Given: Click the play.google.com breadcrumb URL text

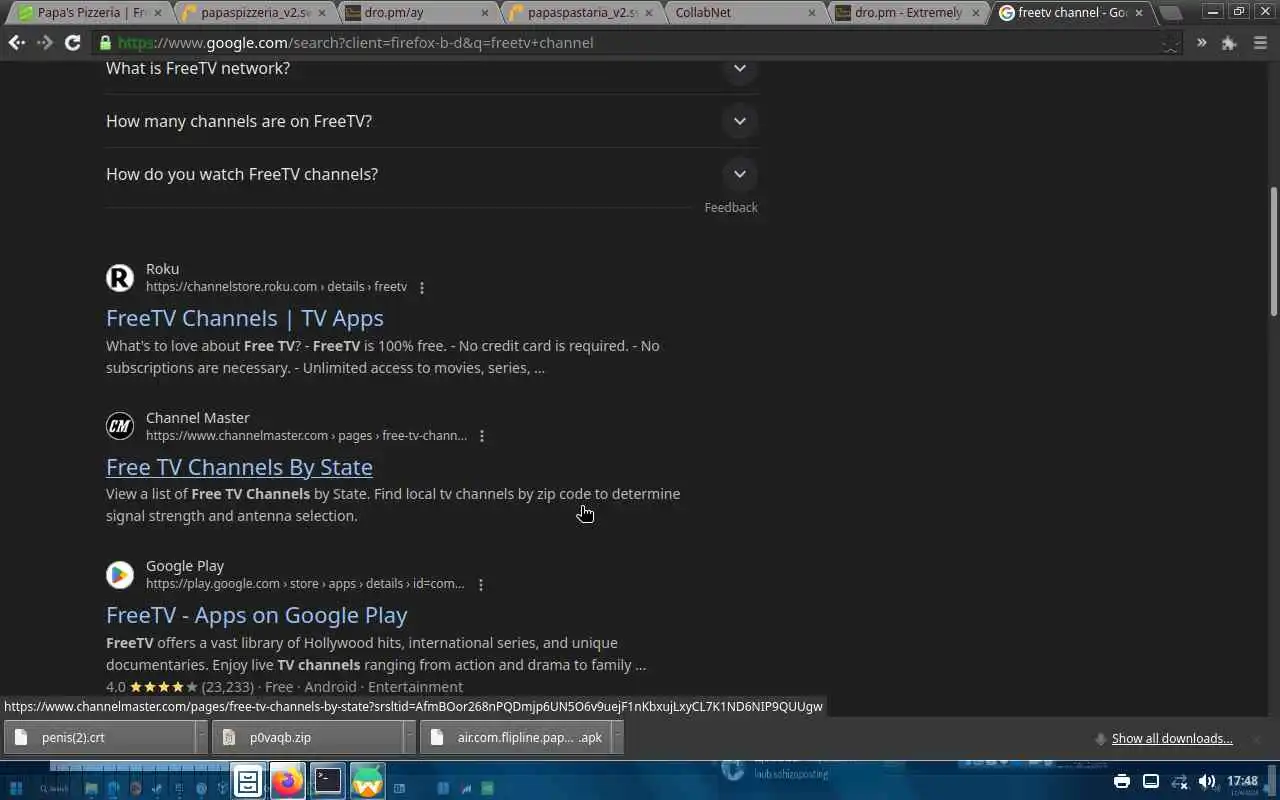Looking at the screenshot, I should 305,584.
